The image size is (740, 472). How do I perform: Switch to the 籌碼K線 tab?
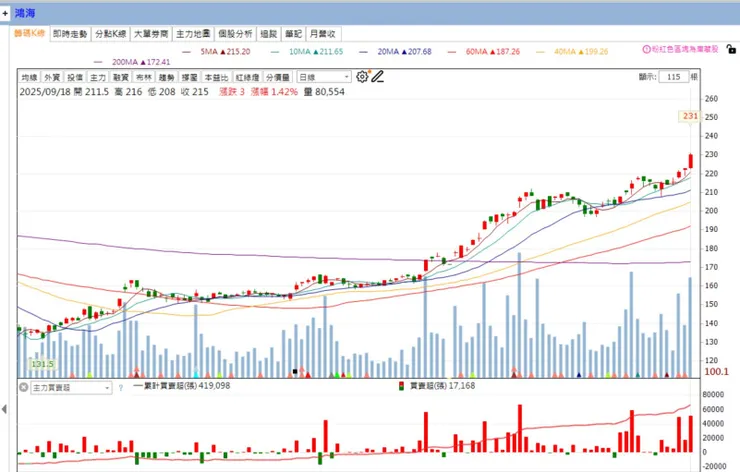point(29,34)
